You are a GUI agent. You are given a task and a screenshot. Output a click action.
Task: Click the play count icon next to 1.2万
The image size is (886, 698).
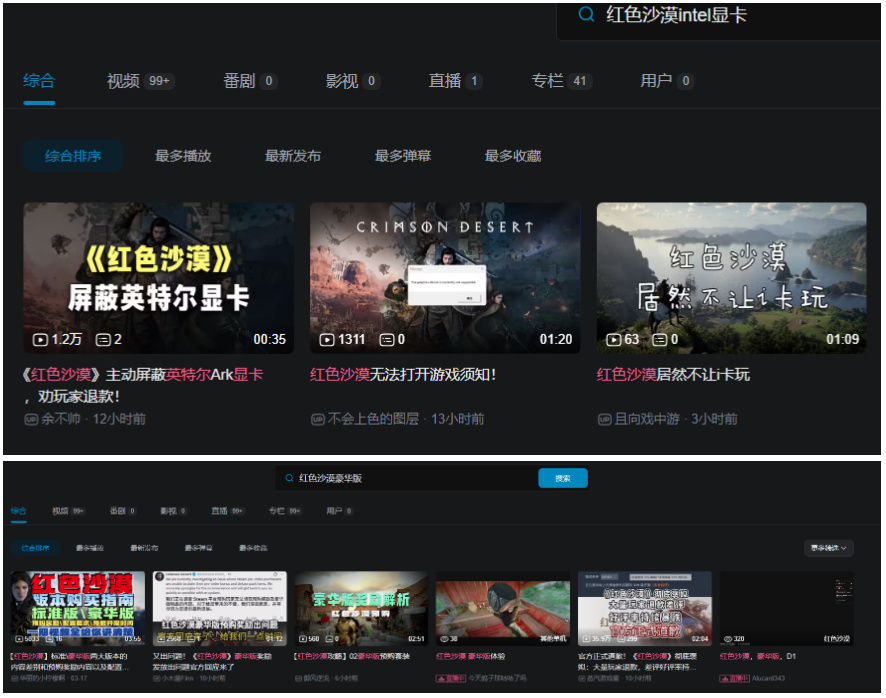[x=40, y=340]
